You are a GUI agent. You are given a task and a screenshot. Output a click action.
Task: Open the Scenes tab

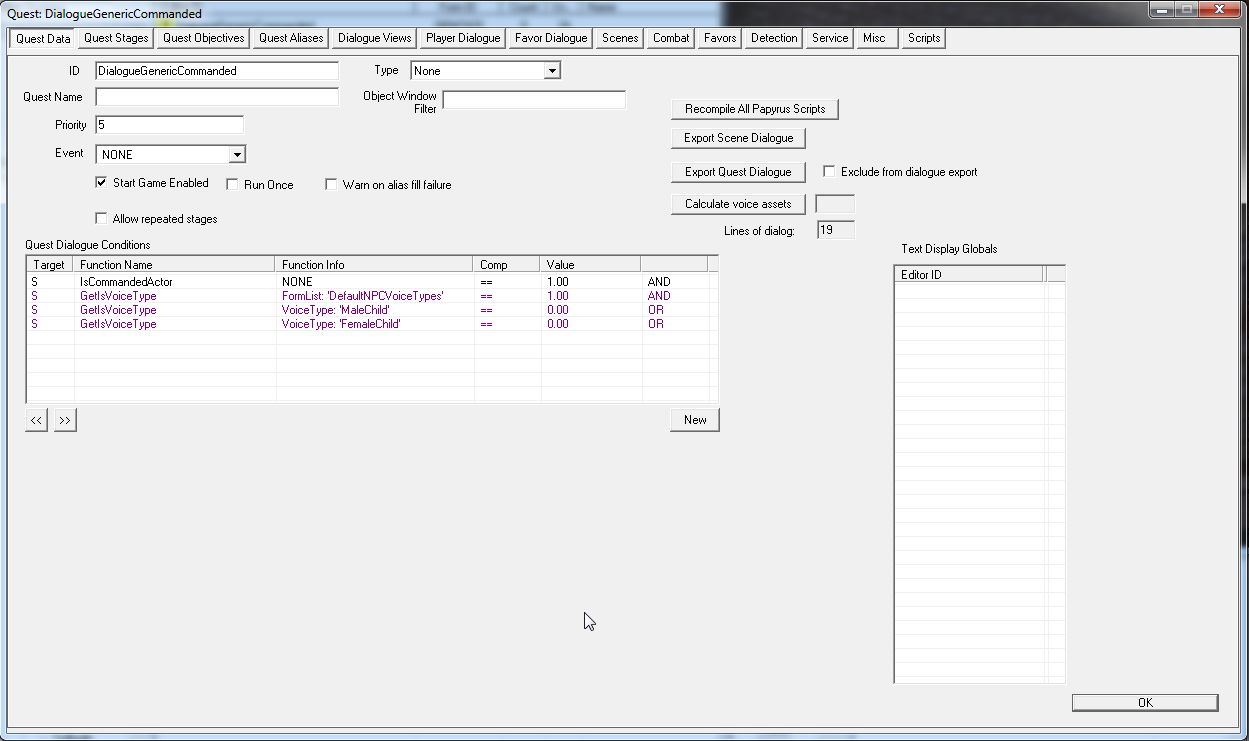620,38
